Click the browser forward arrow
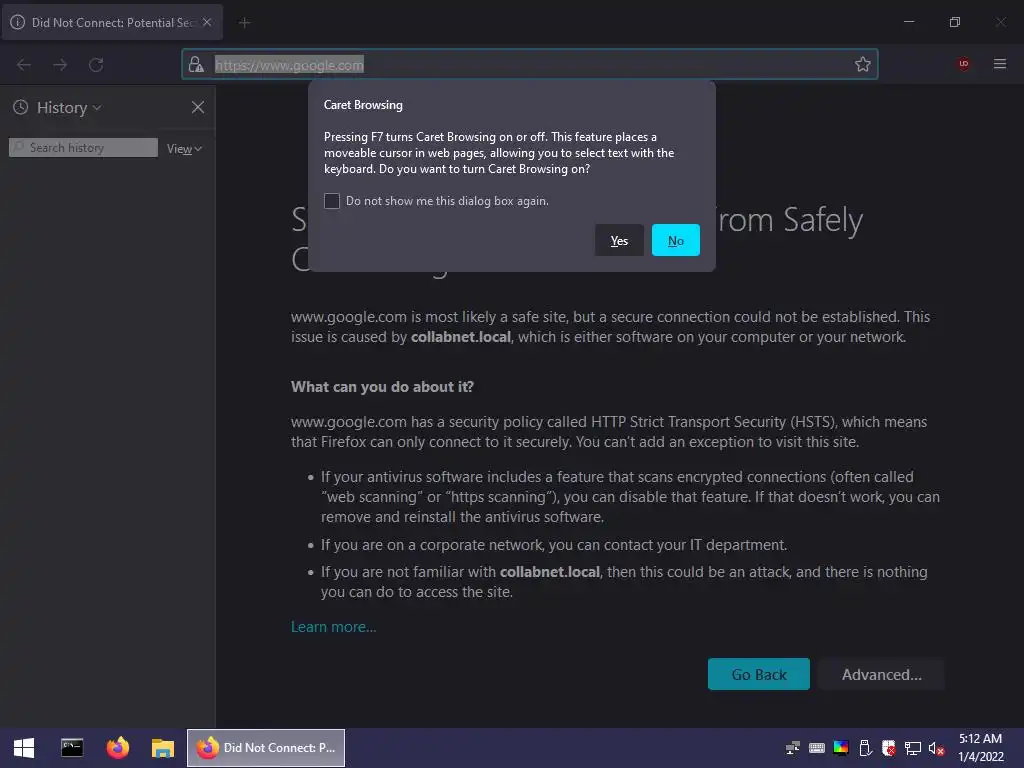 60,65
